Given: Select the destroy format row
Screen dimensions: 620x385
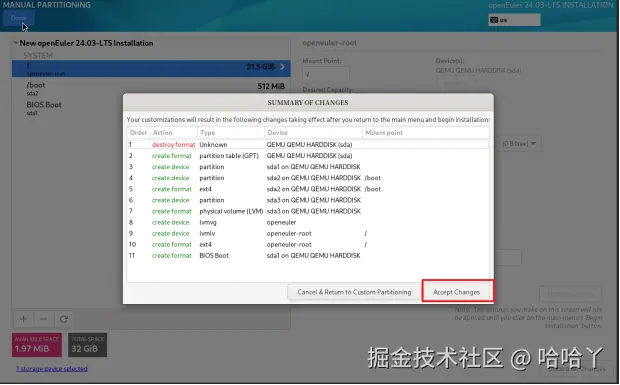Looking at the screenshot, I should [x=308, y=145].
